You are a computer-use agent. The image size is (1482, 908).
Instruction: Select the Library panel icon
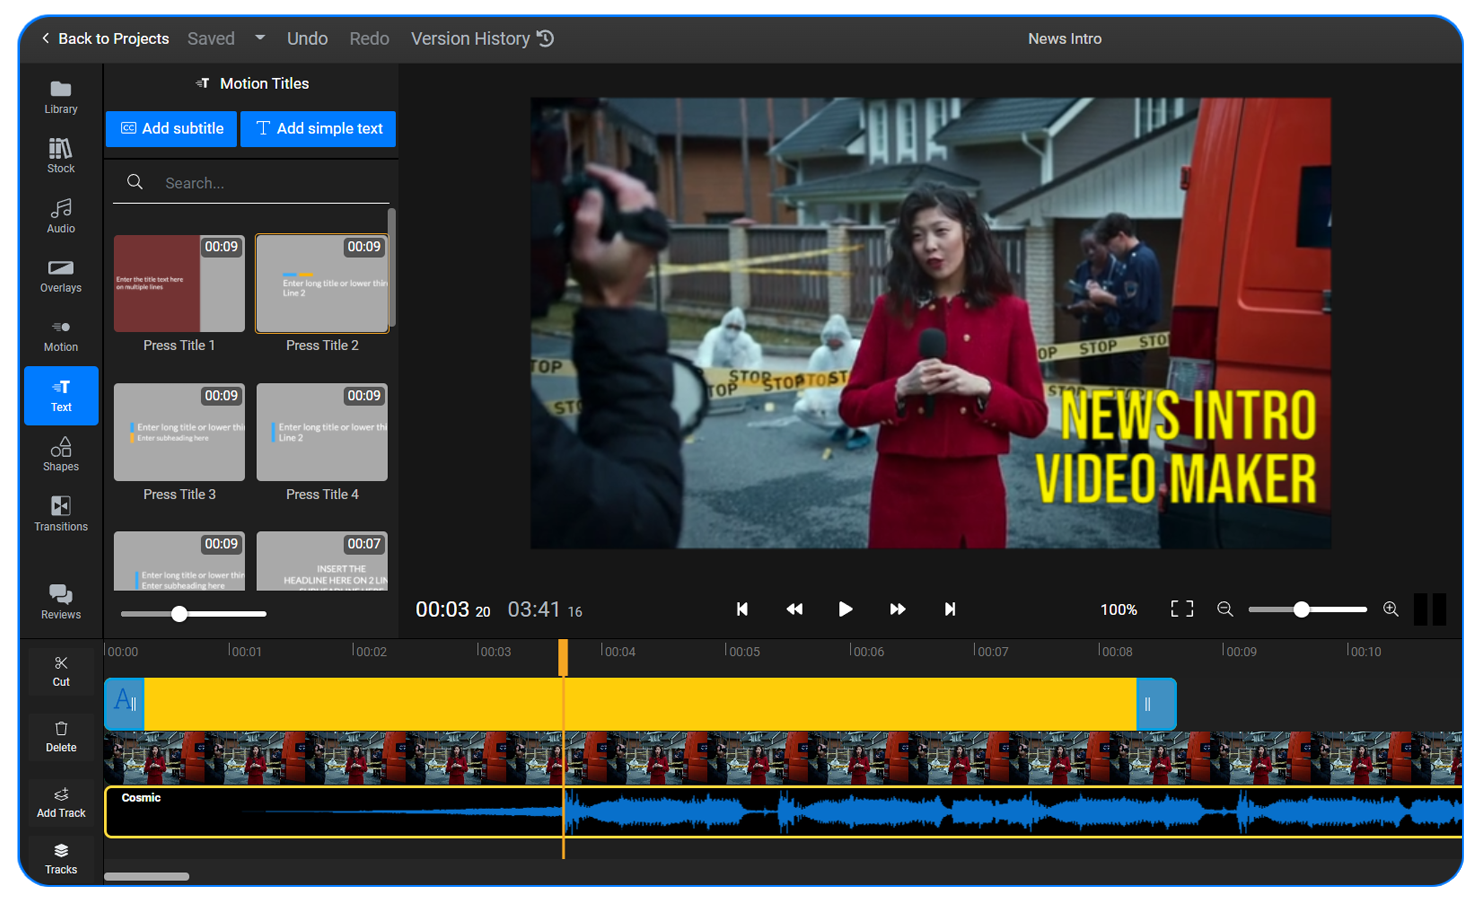point(60,95)
